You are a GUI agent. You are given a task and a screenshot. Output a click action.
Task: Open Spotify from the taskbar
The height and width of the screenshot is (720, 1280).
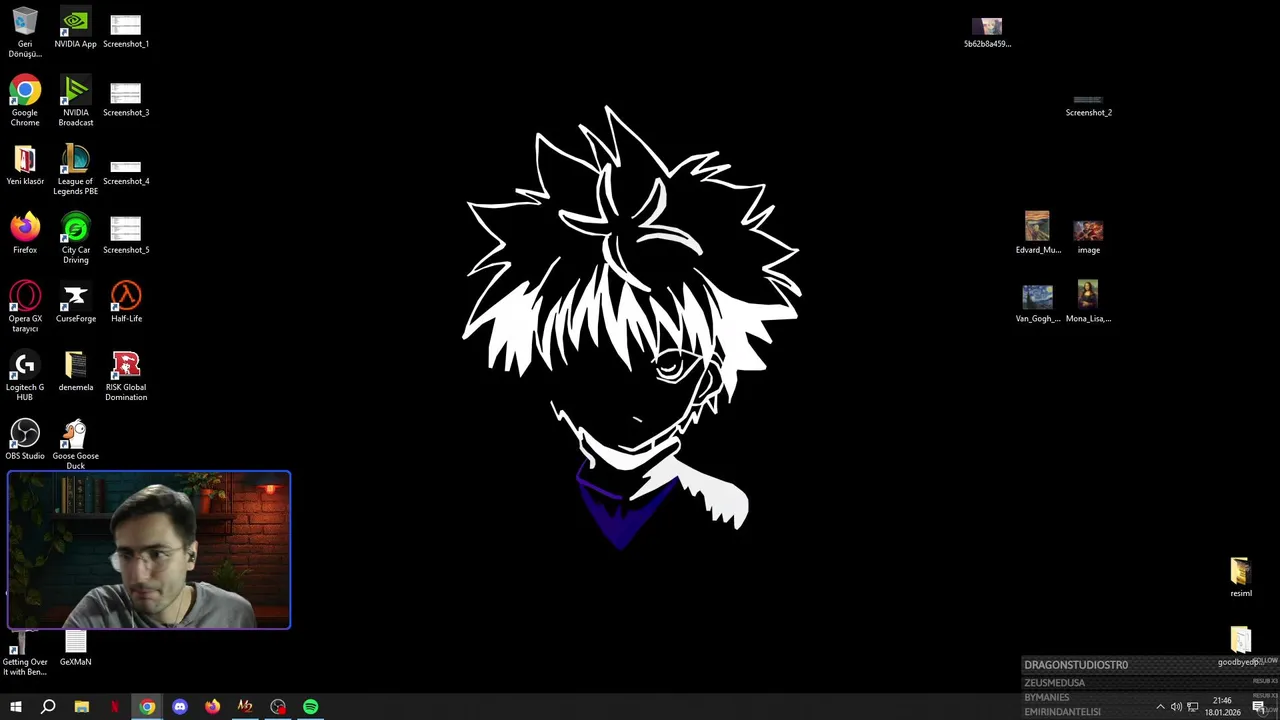coord(311,707)
